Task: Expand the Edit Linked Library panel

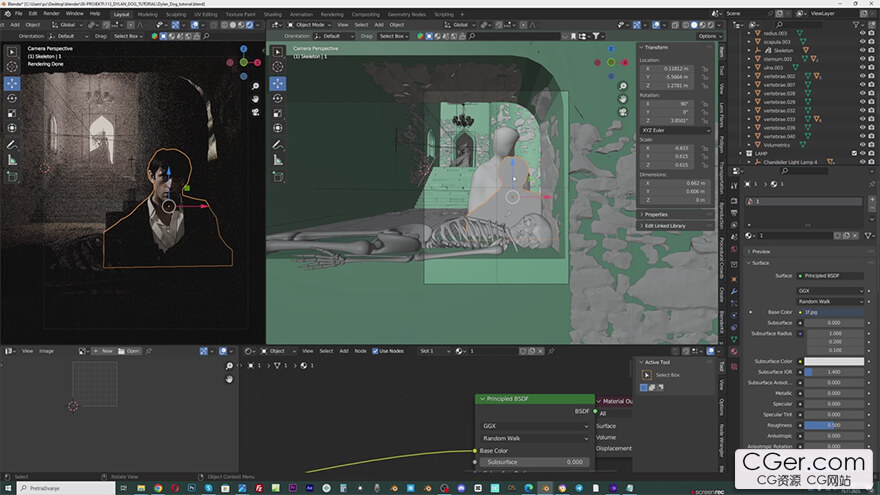Action: pyautogui.click(x=662, y=226)
